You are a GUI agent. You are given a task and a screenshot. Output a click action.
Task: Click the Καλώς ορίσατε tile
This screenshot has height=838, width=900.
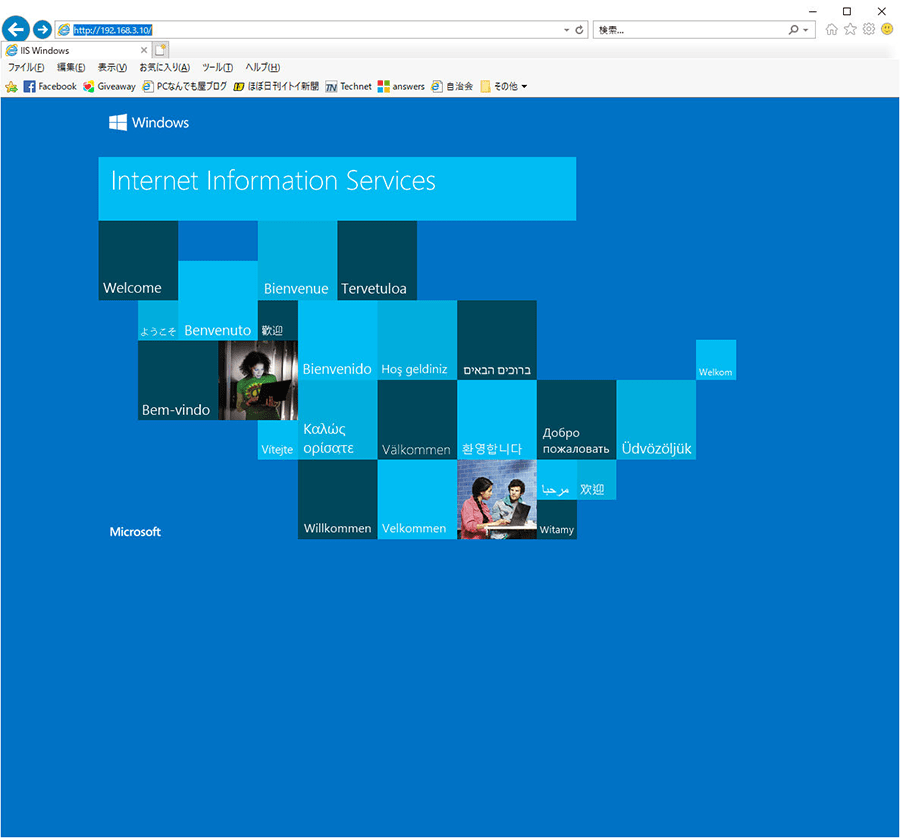tap(338, 420)
